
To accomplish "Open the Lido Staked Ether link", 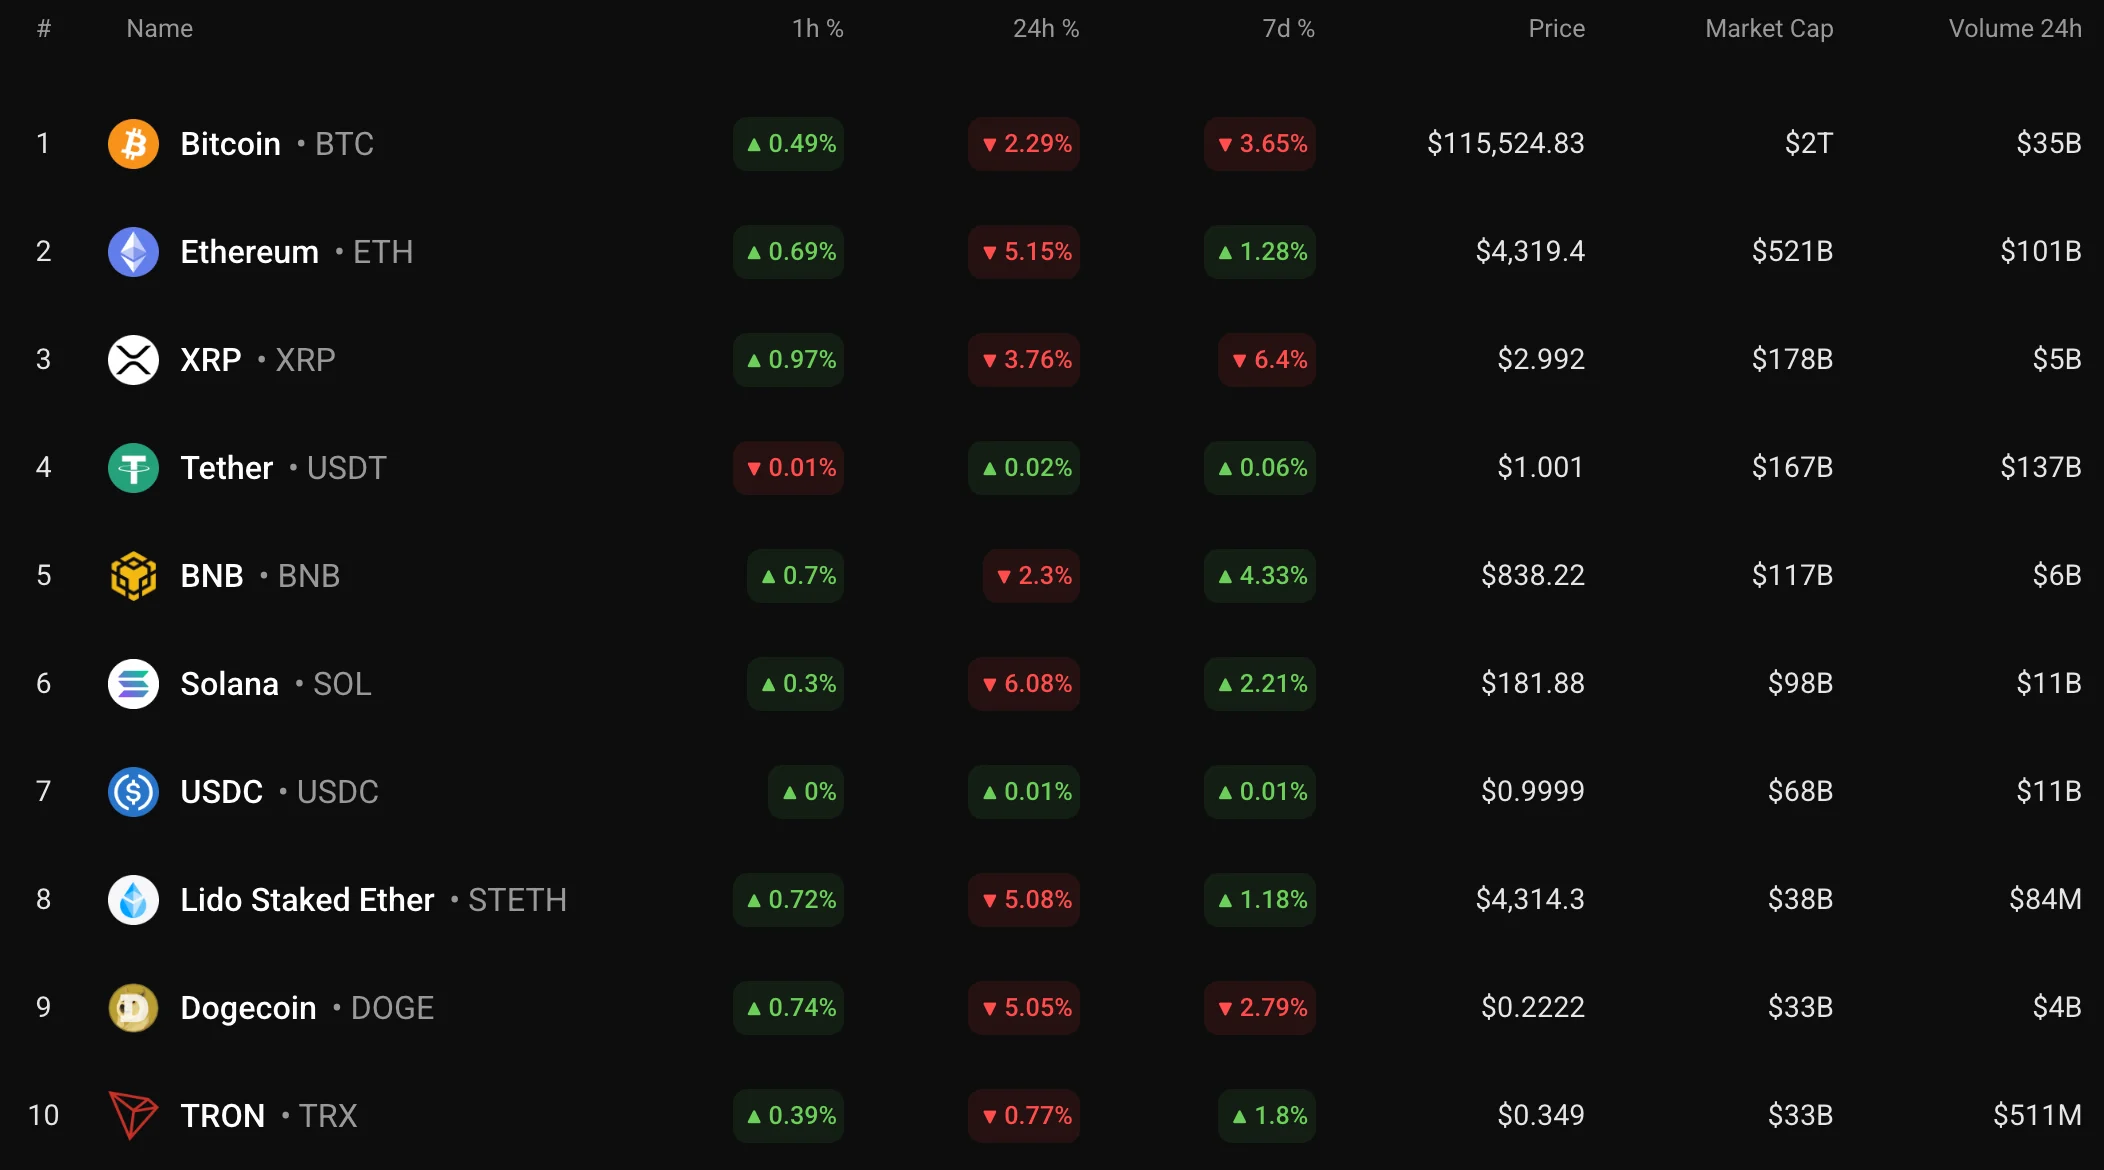I will click(x=307, y=900).
